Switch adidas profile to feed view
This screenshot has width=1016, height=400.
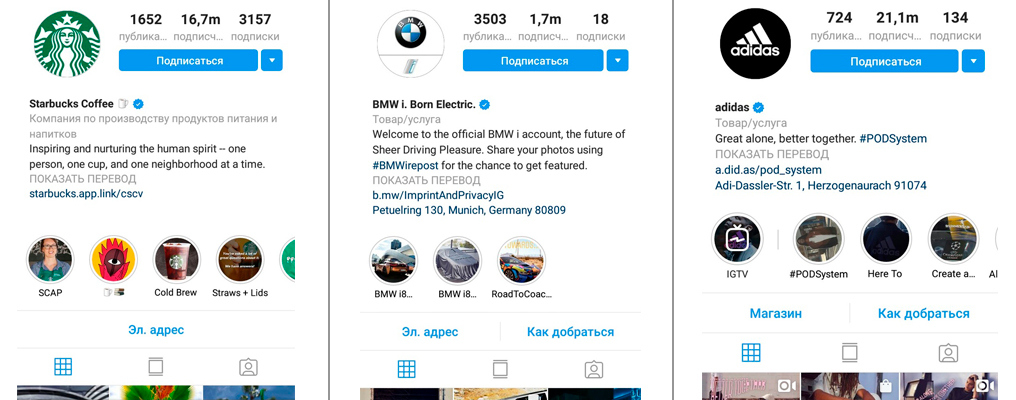849,353
